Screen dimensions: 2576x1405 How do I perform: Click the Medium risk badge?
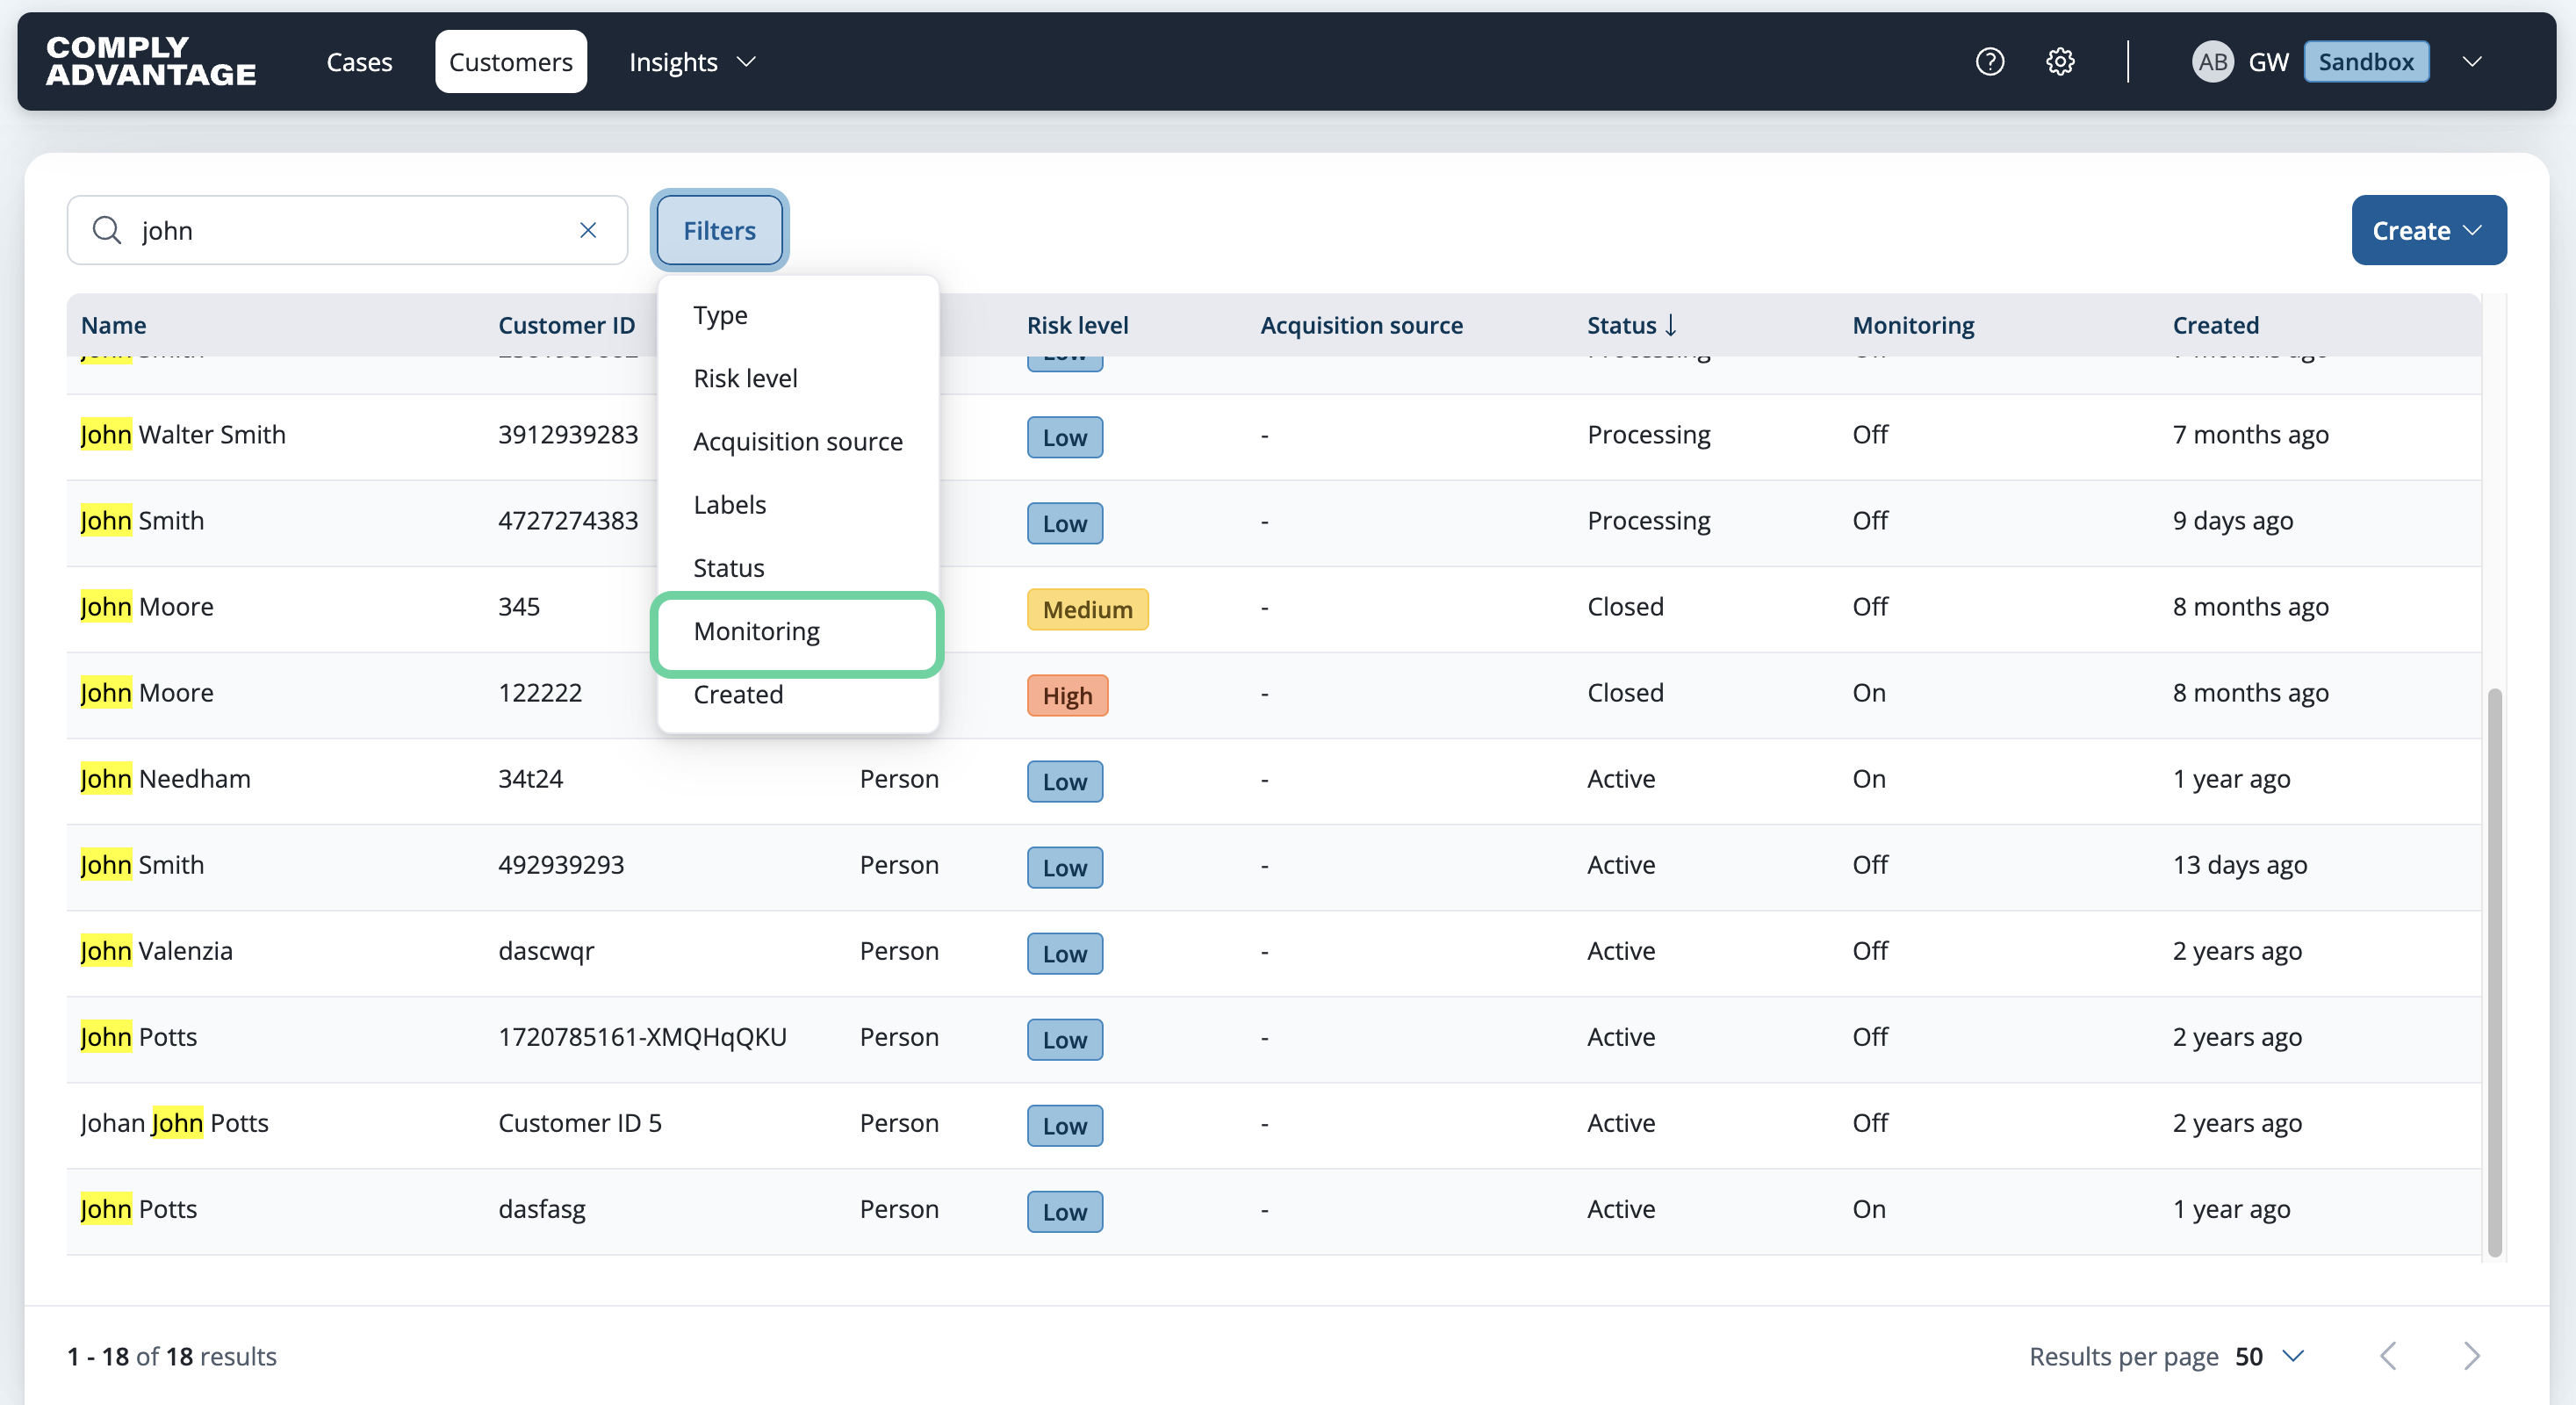click(x=1087, y=609)
